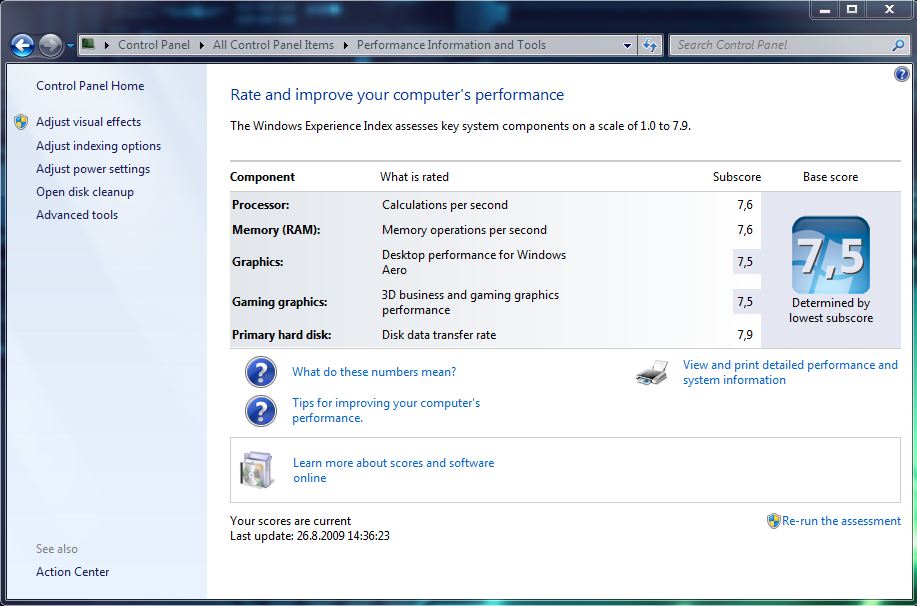Click the blue 7,5 base score badge

[830, 253]
